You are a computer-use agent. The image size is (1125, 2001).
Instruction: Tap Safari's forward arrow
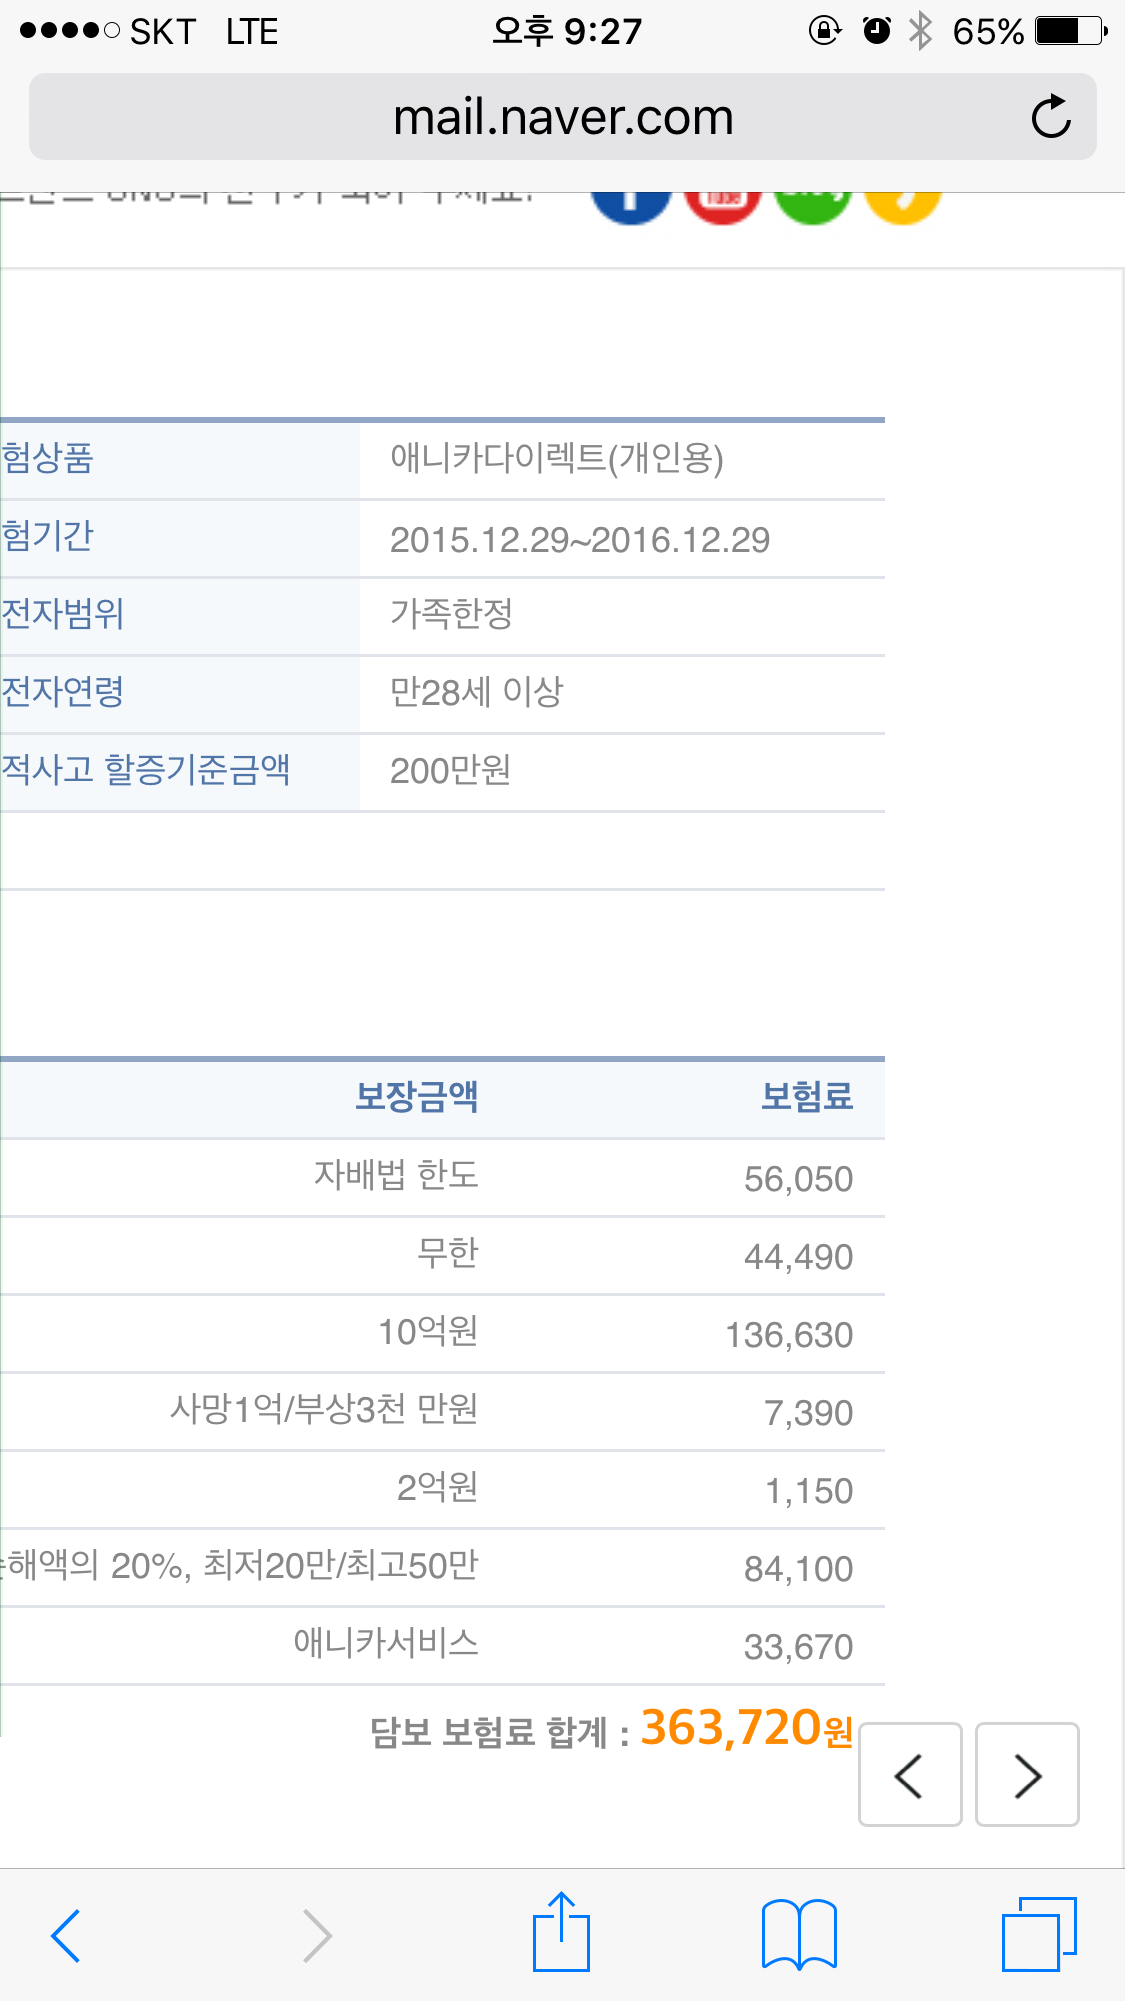[317, 1935]
